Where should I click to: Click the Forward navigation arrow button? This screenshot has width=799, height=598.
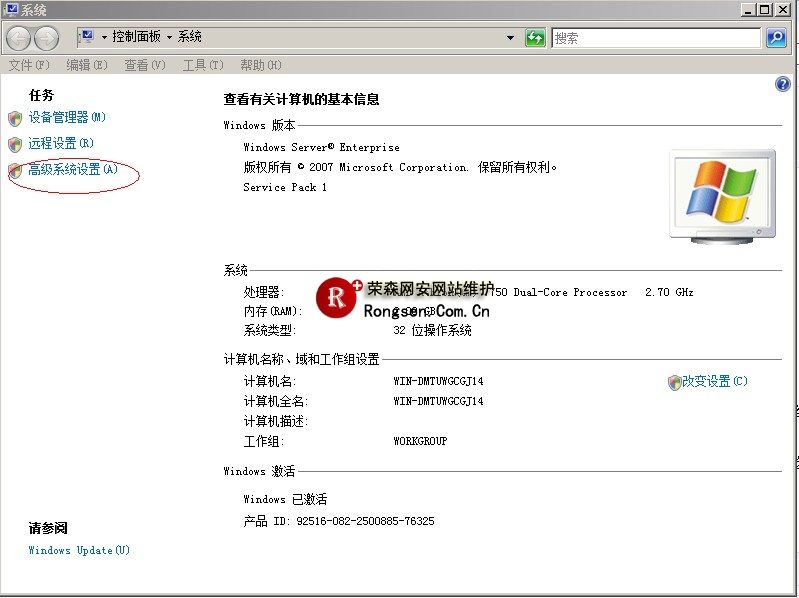[x=46, y=38]
